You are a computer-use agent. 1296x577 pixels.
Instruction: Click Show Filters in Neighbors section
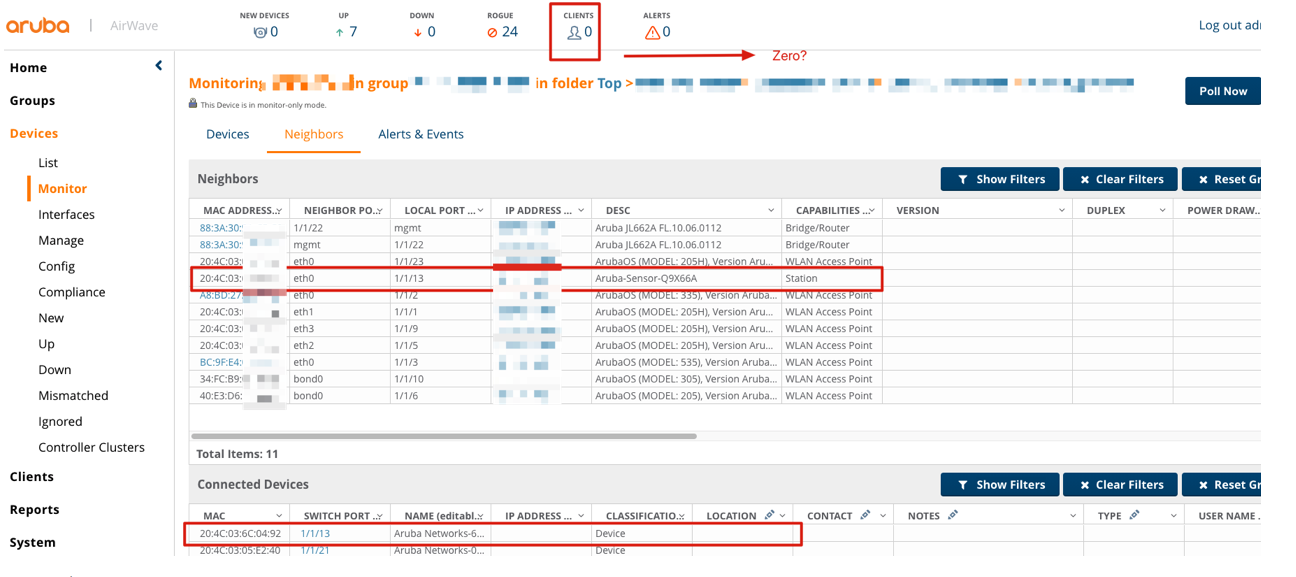(1000, 179)
